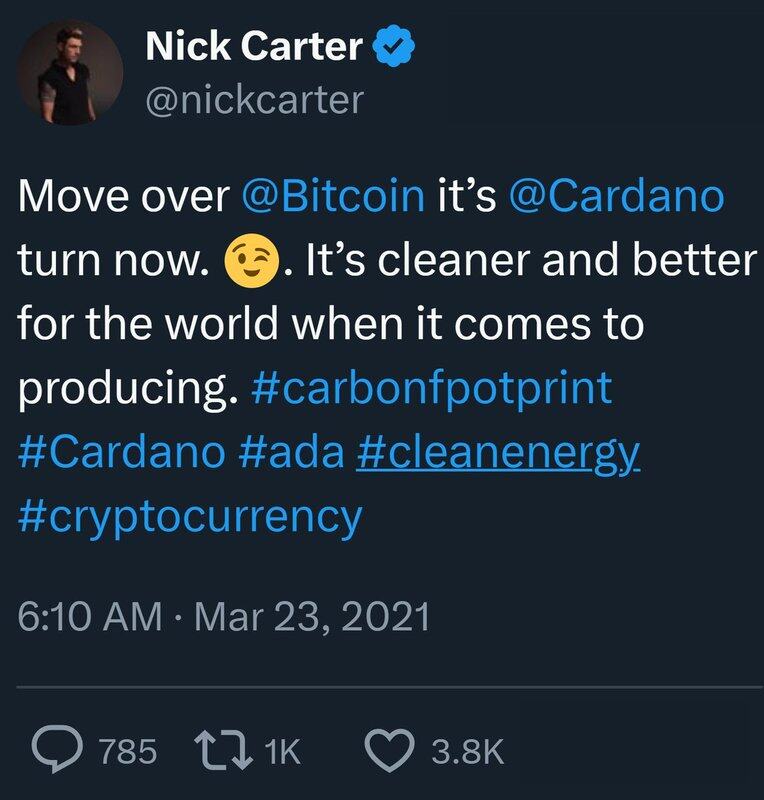Open the @Bitcoin mention
This screenshot has height=800, width=764.
pos(334,196)
